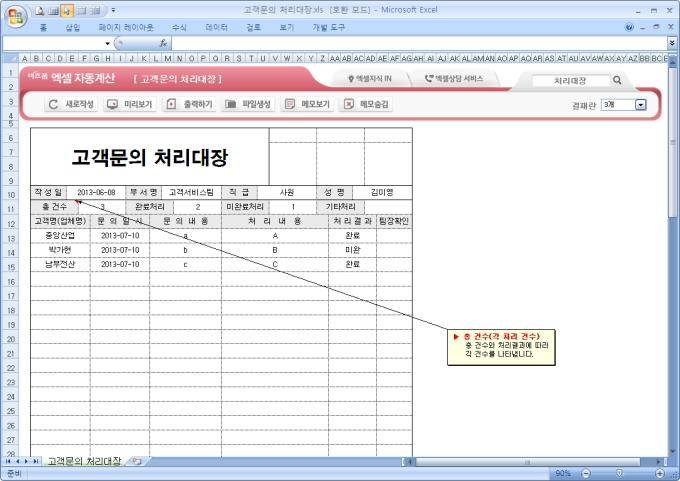Image resolution: width=680 pixels, height=481 pixels.
Task: Open the 엑셀상담 서비스 tab
Action: pos(454,79)
